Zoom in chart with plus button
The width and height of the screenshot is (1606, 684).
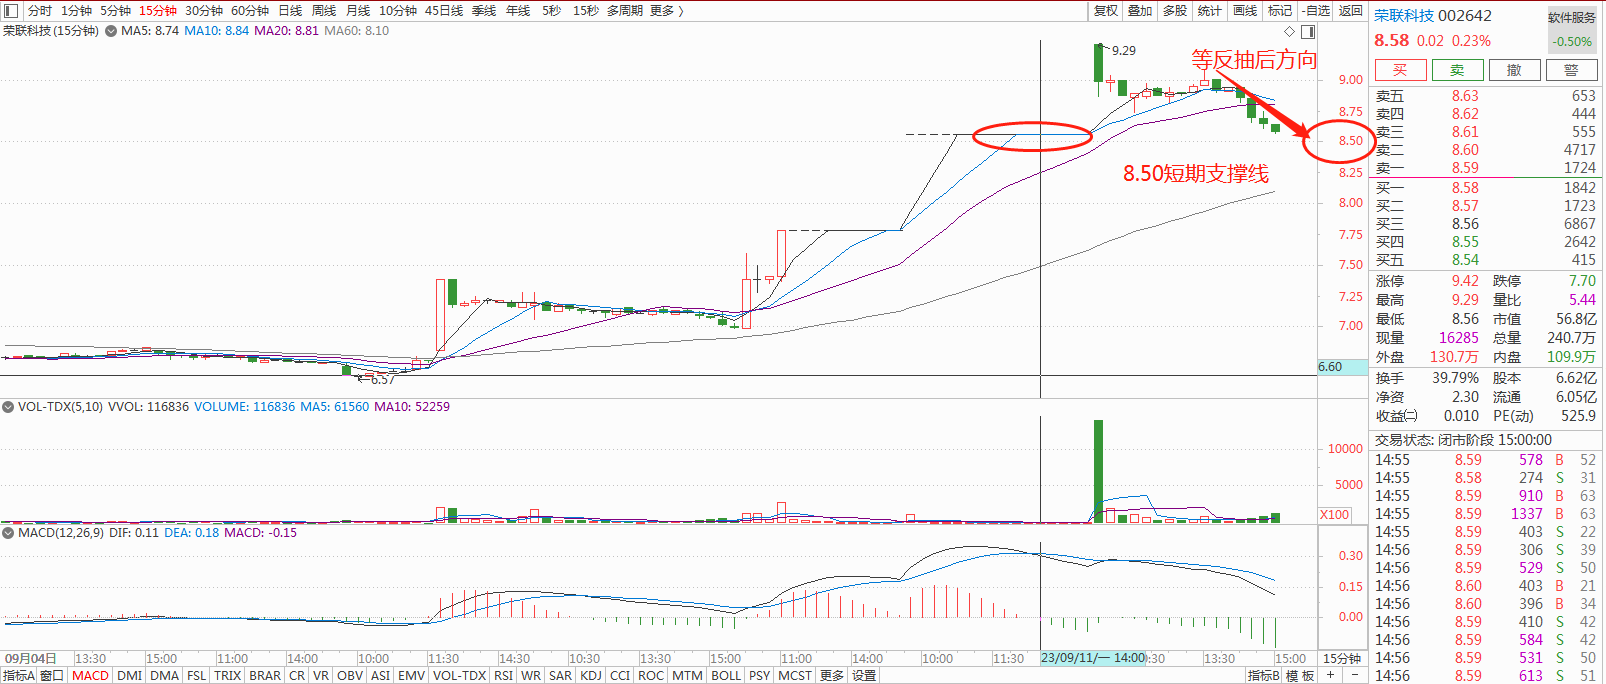(1330, 676)
